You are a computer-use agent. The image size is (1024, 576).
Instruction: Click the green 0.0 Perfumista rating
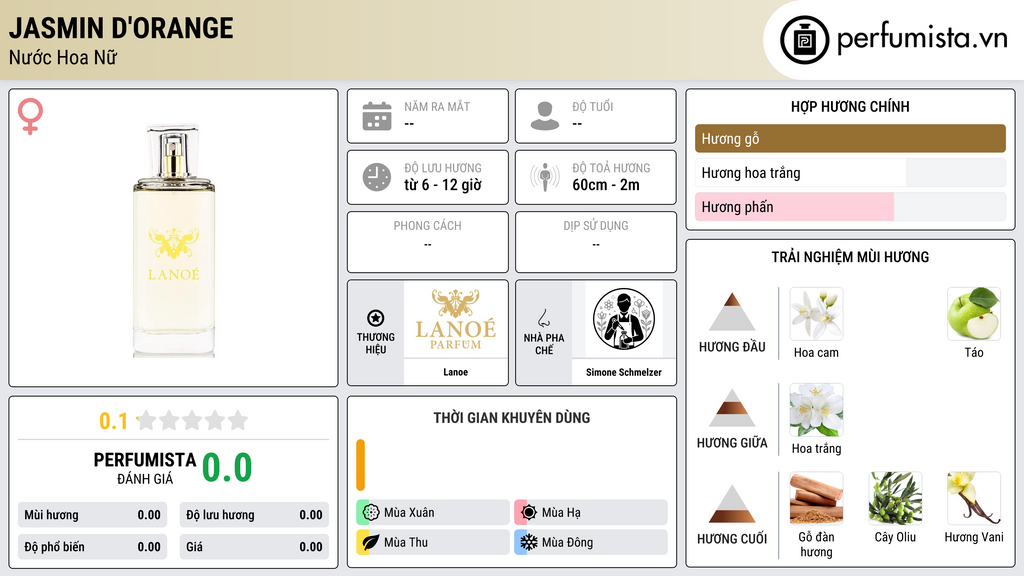[x=227, y=468]
